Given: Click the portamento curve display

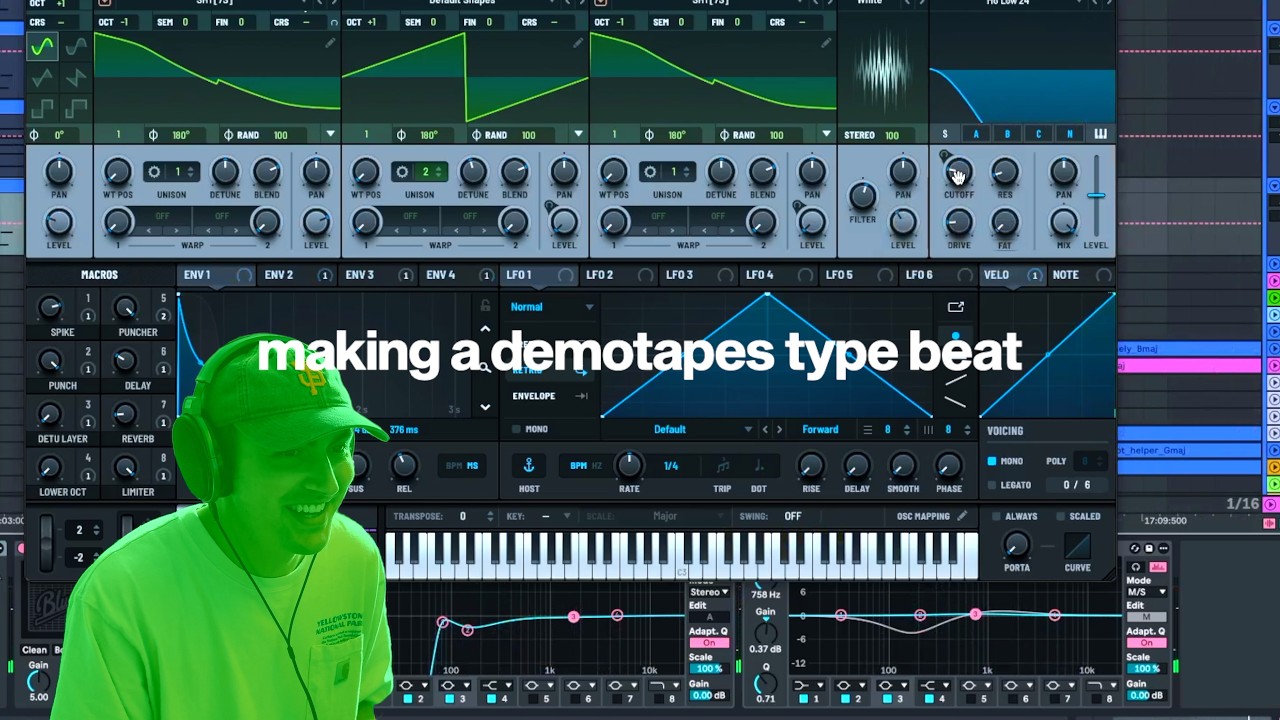Looking at the screenshot, I should (x=1078, y=546).
